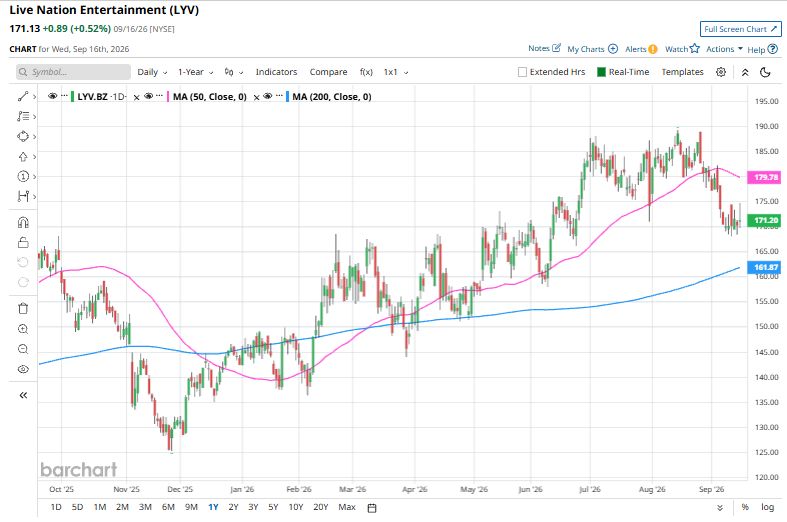The height and width of the screenshot is (522, 787).
Task: Open chart settings gear icon
Action: tap(721, 72)
